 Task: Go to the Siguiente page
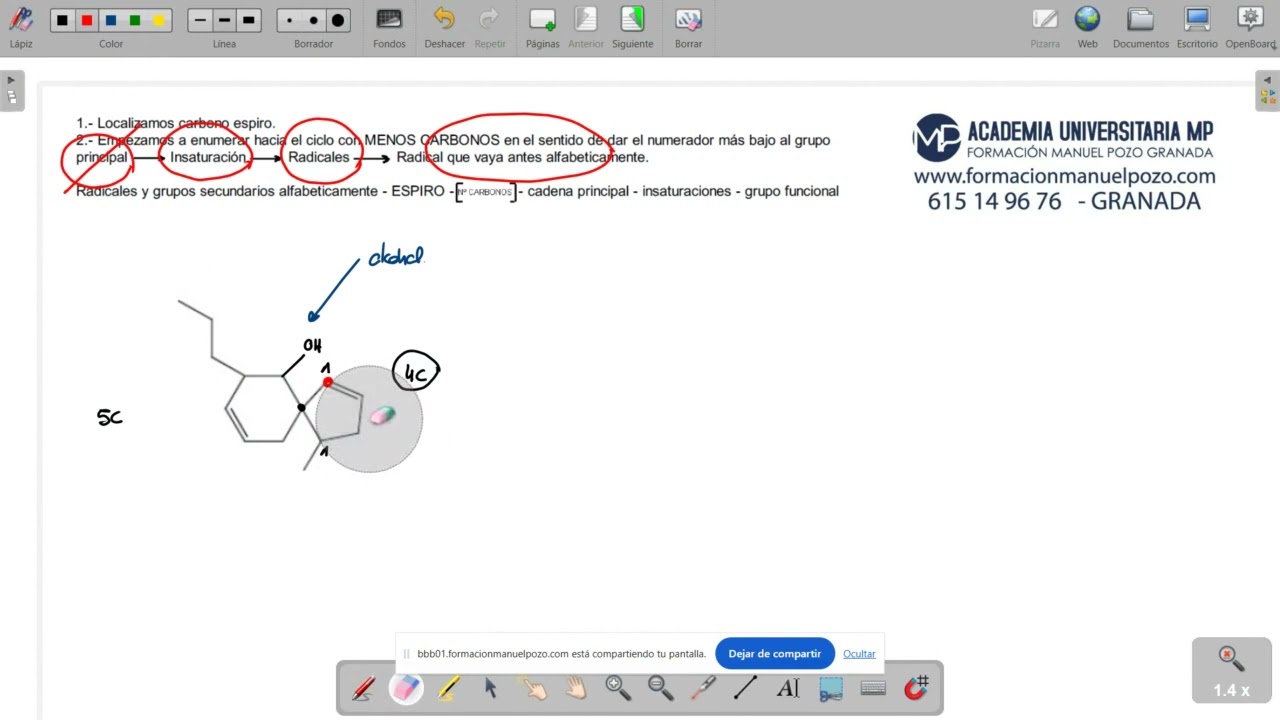(632, 27)
